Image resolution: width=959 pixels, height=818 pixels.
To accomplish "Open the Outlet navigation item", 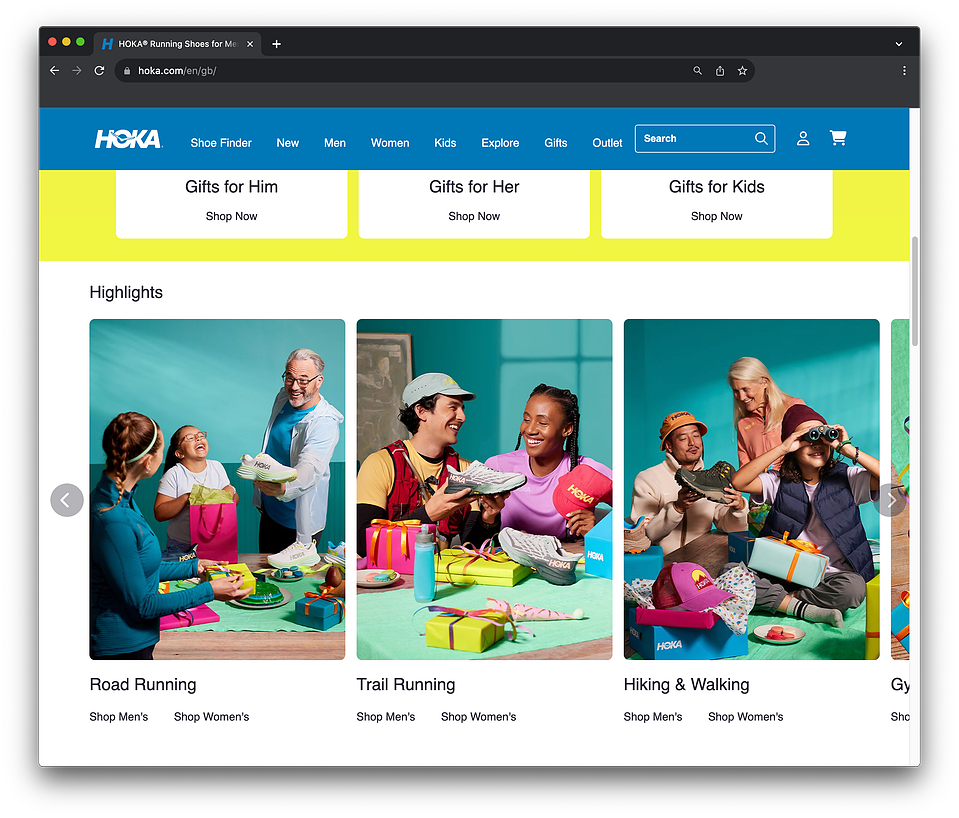I will (607, 143).
